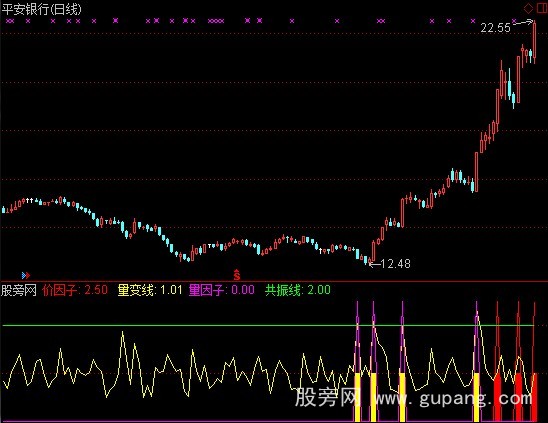The width and height of the screenshot is (548, 423).
Task: Click the 量因子: 0.00 indicator label
Action: pyautogui.click(x=222, y=290)
